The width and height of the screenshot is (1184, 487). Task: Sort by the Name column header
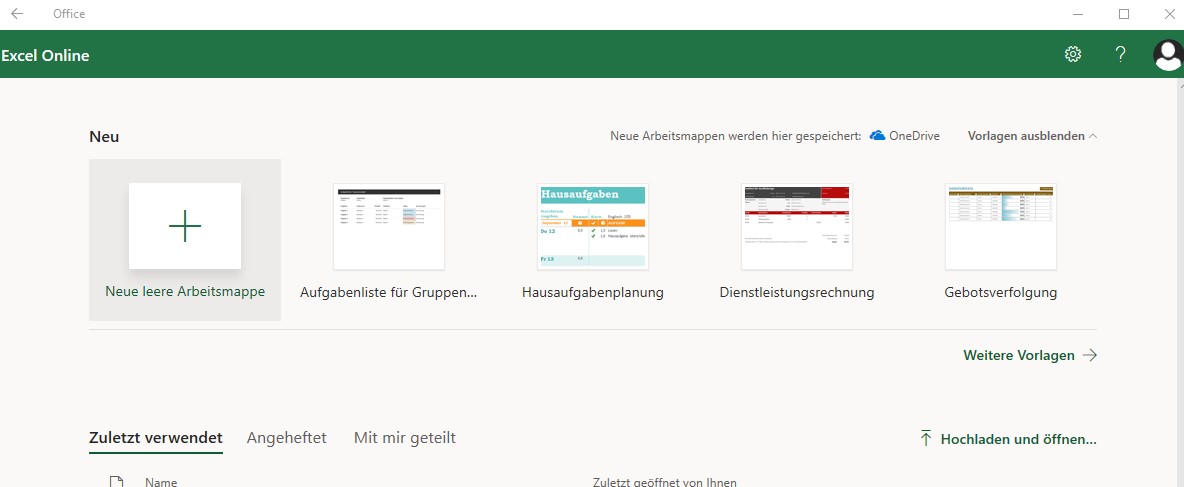tap(161, 482)
